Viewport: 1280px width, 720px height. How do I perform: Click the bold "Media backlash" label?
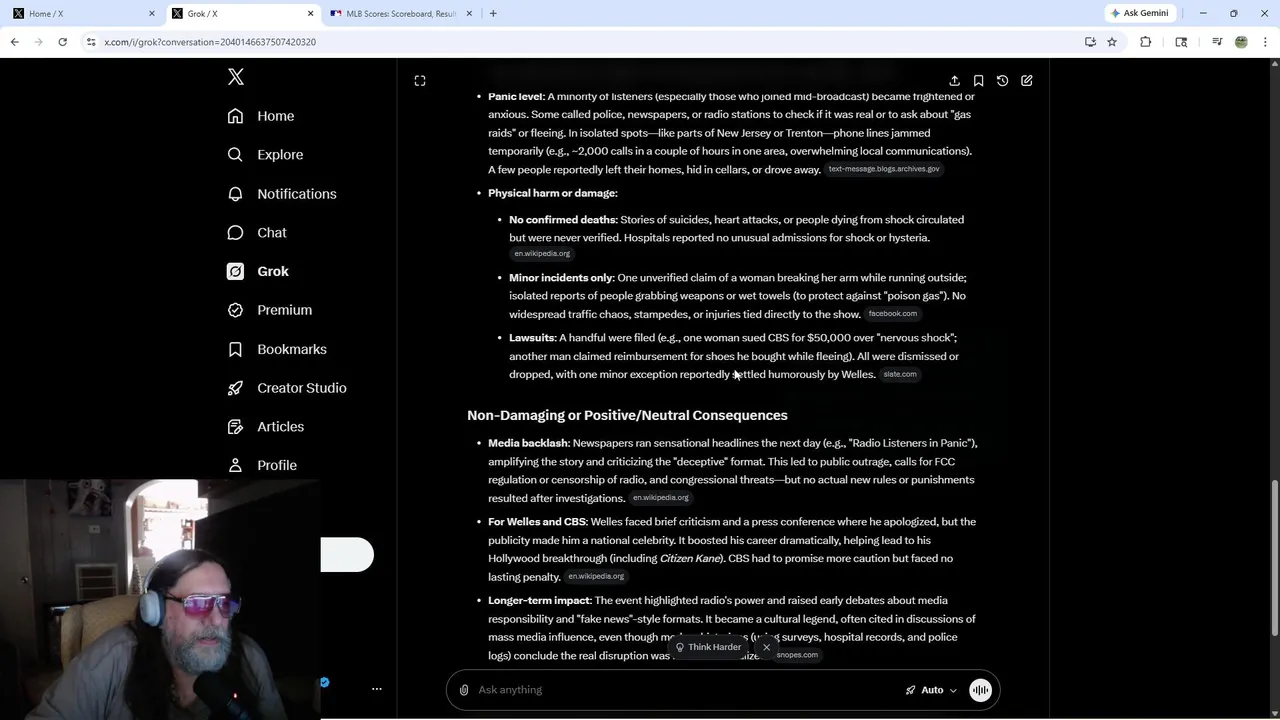point(528,443)
